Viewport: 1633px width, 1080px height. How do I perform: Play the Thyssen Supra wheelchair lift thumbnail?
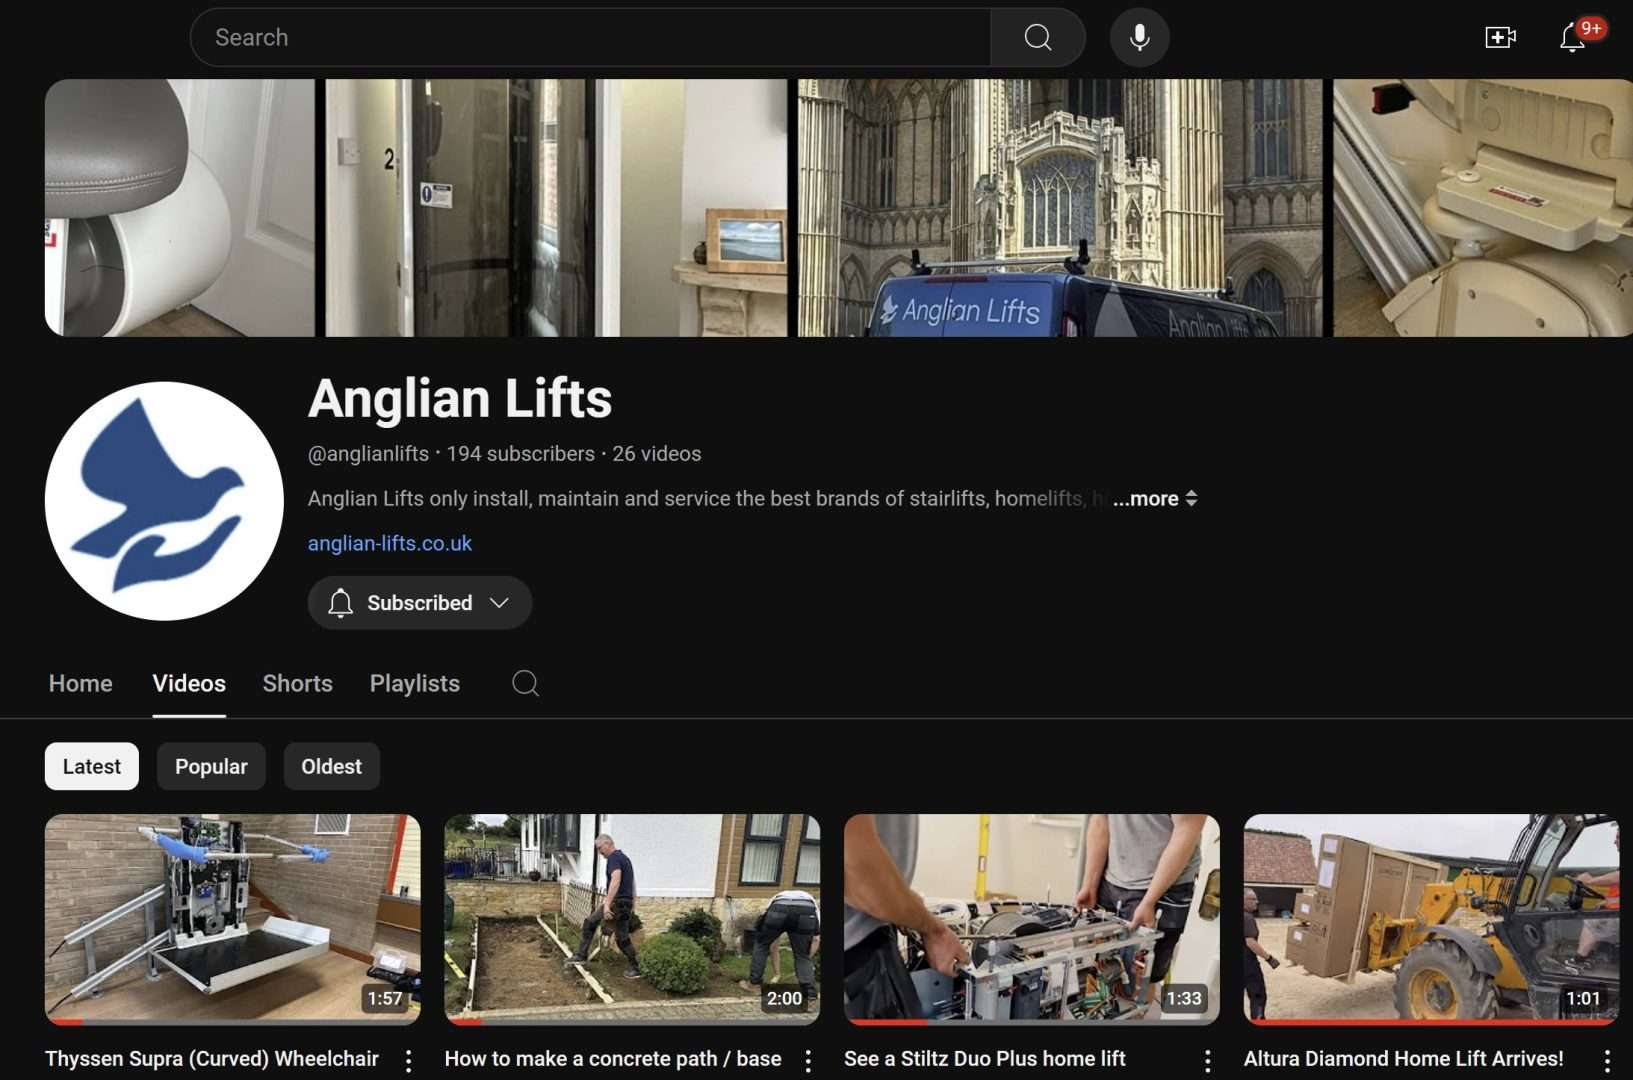233,920
